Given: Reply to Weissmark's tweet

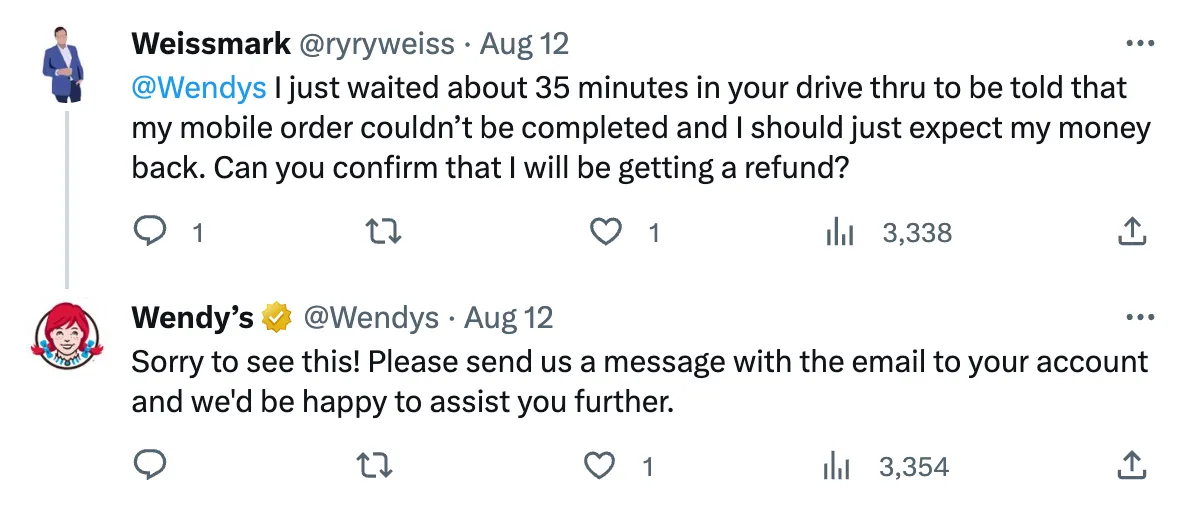Looking at the screenshot, I should coord(149,233).
